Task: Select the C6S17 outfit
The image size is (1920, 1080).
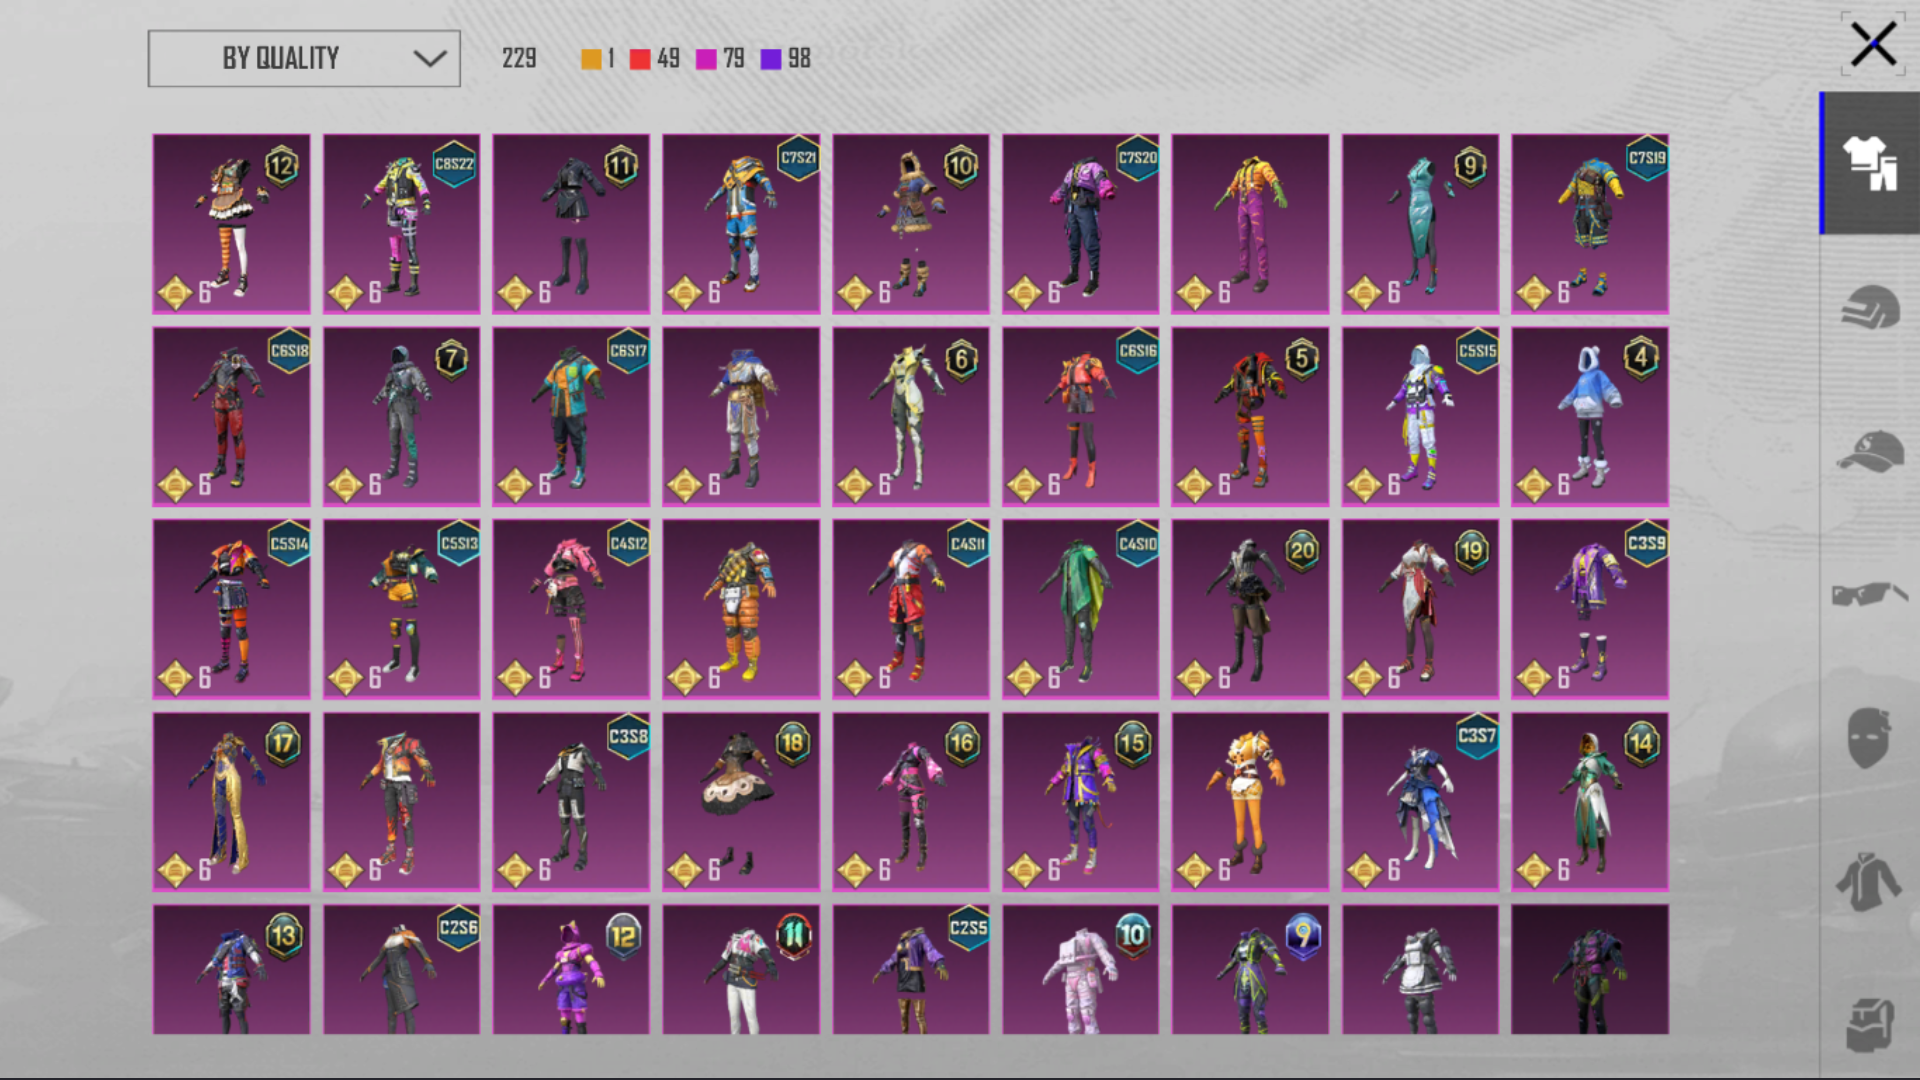Action: (x=571, y=417)
